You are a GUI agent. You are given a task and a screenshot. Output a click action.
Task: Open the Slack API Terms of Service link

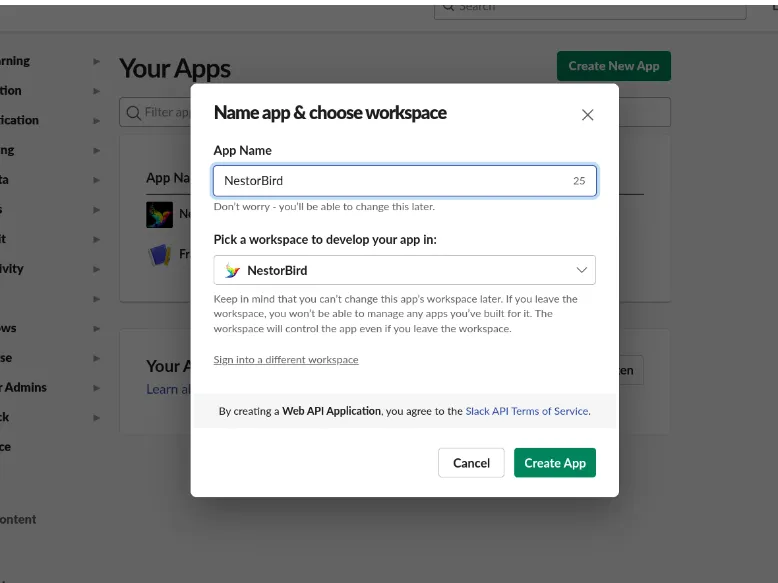(x=527, y=411)
